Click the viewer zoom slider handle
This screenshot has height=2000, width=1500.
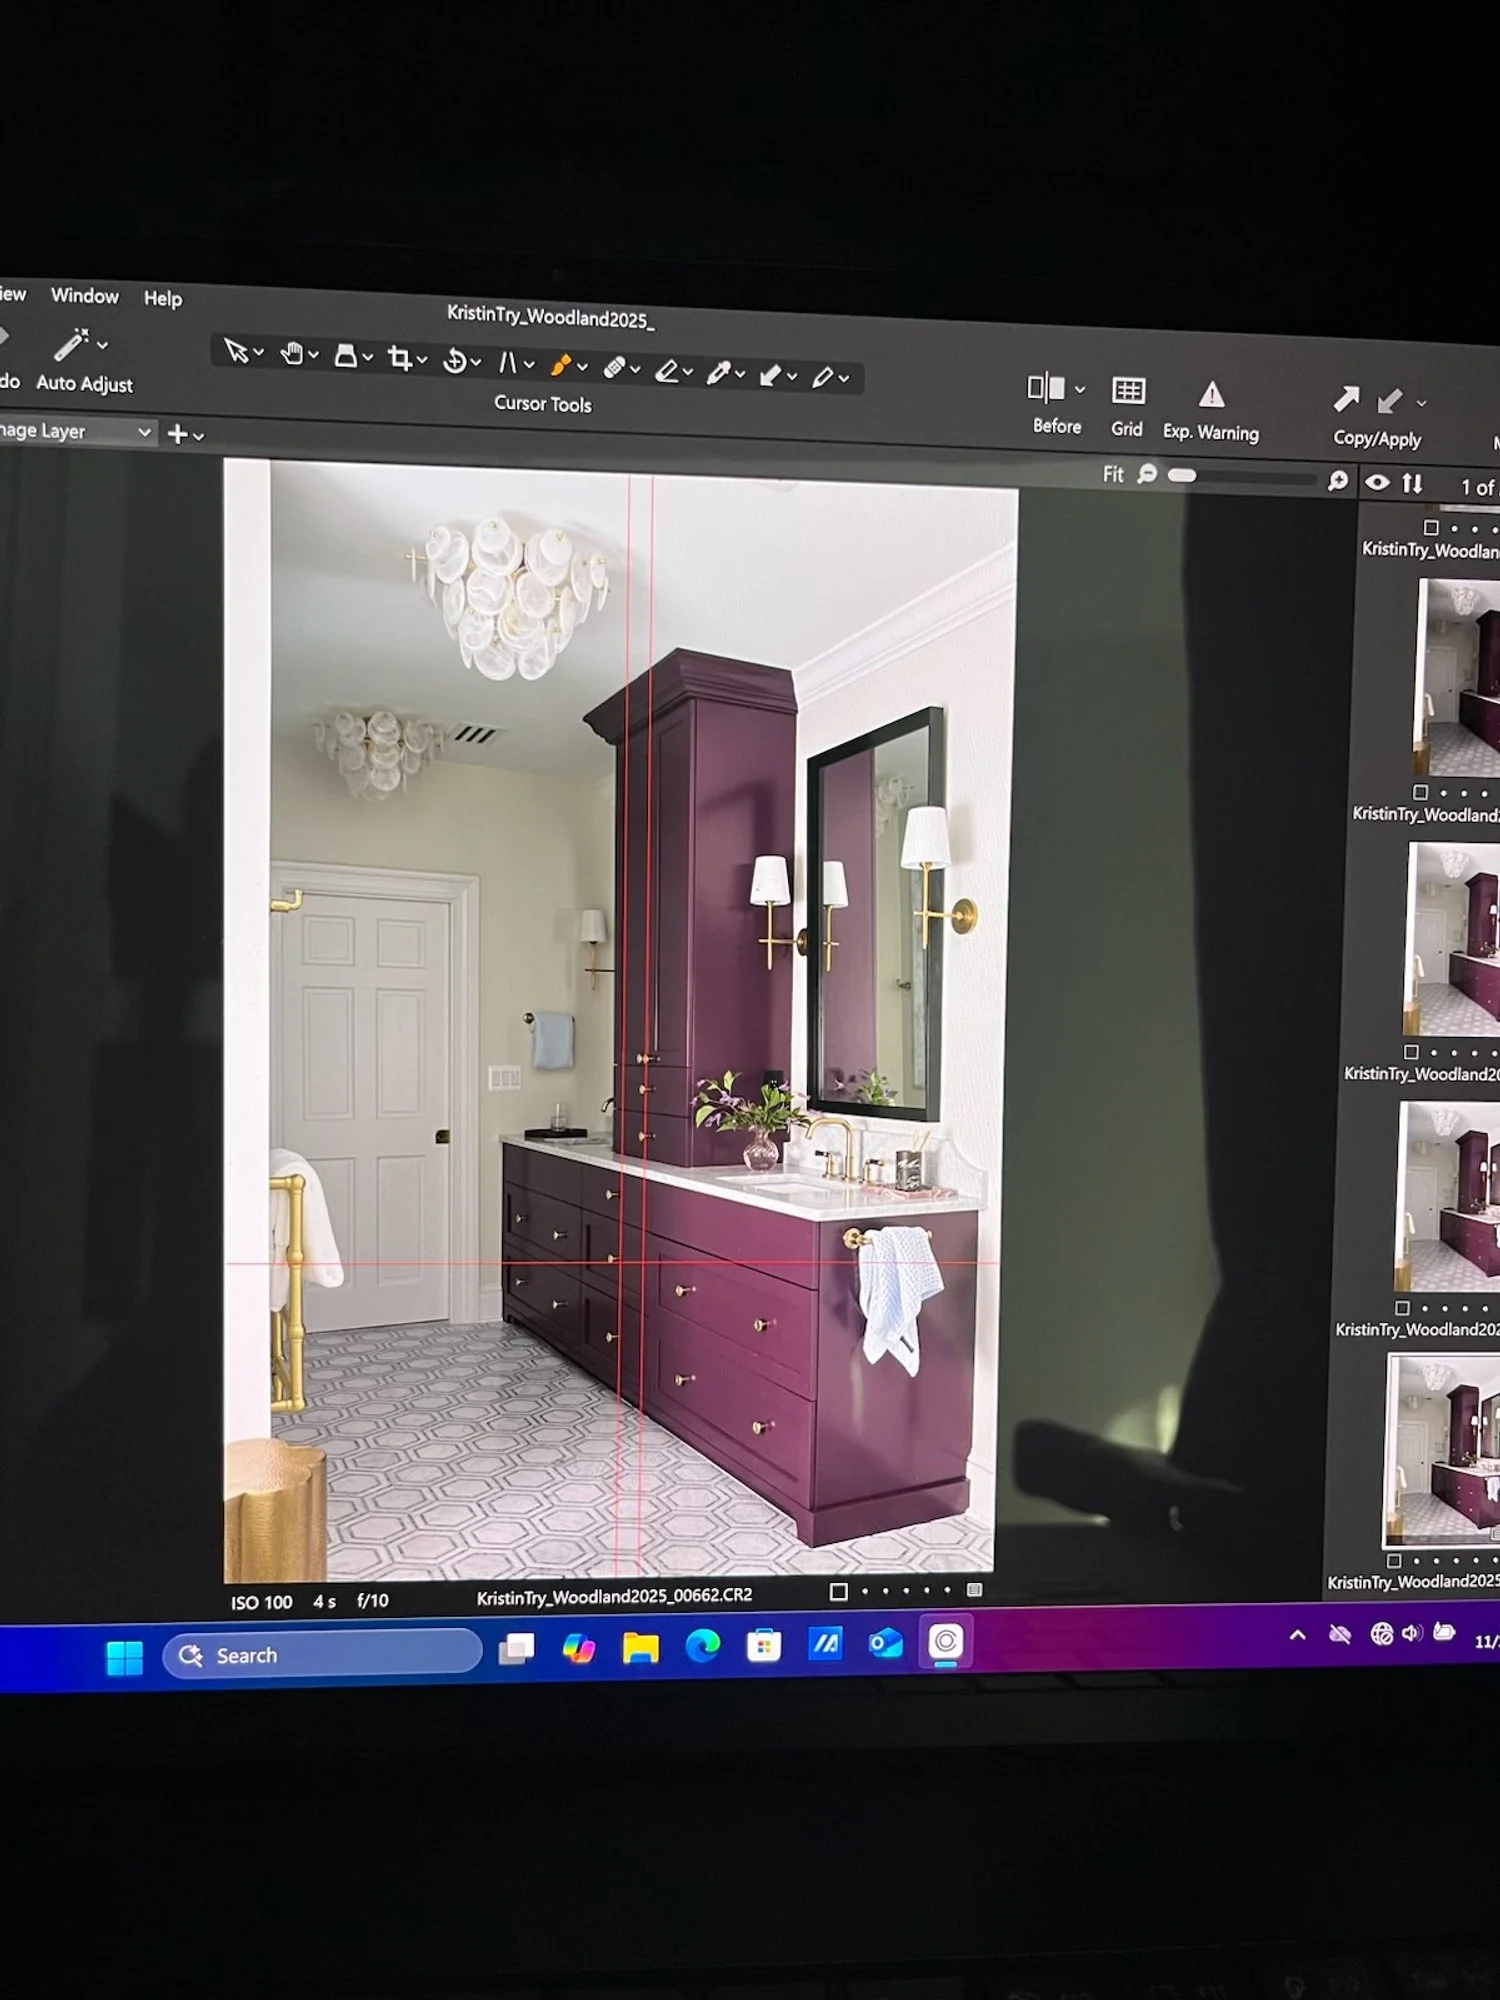(x=1182, y=475)
